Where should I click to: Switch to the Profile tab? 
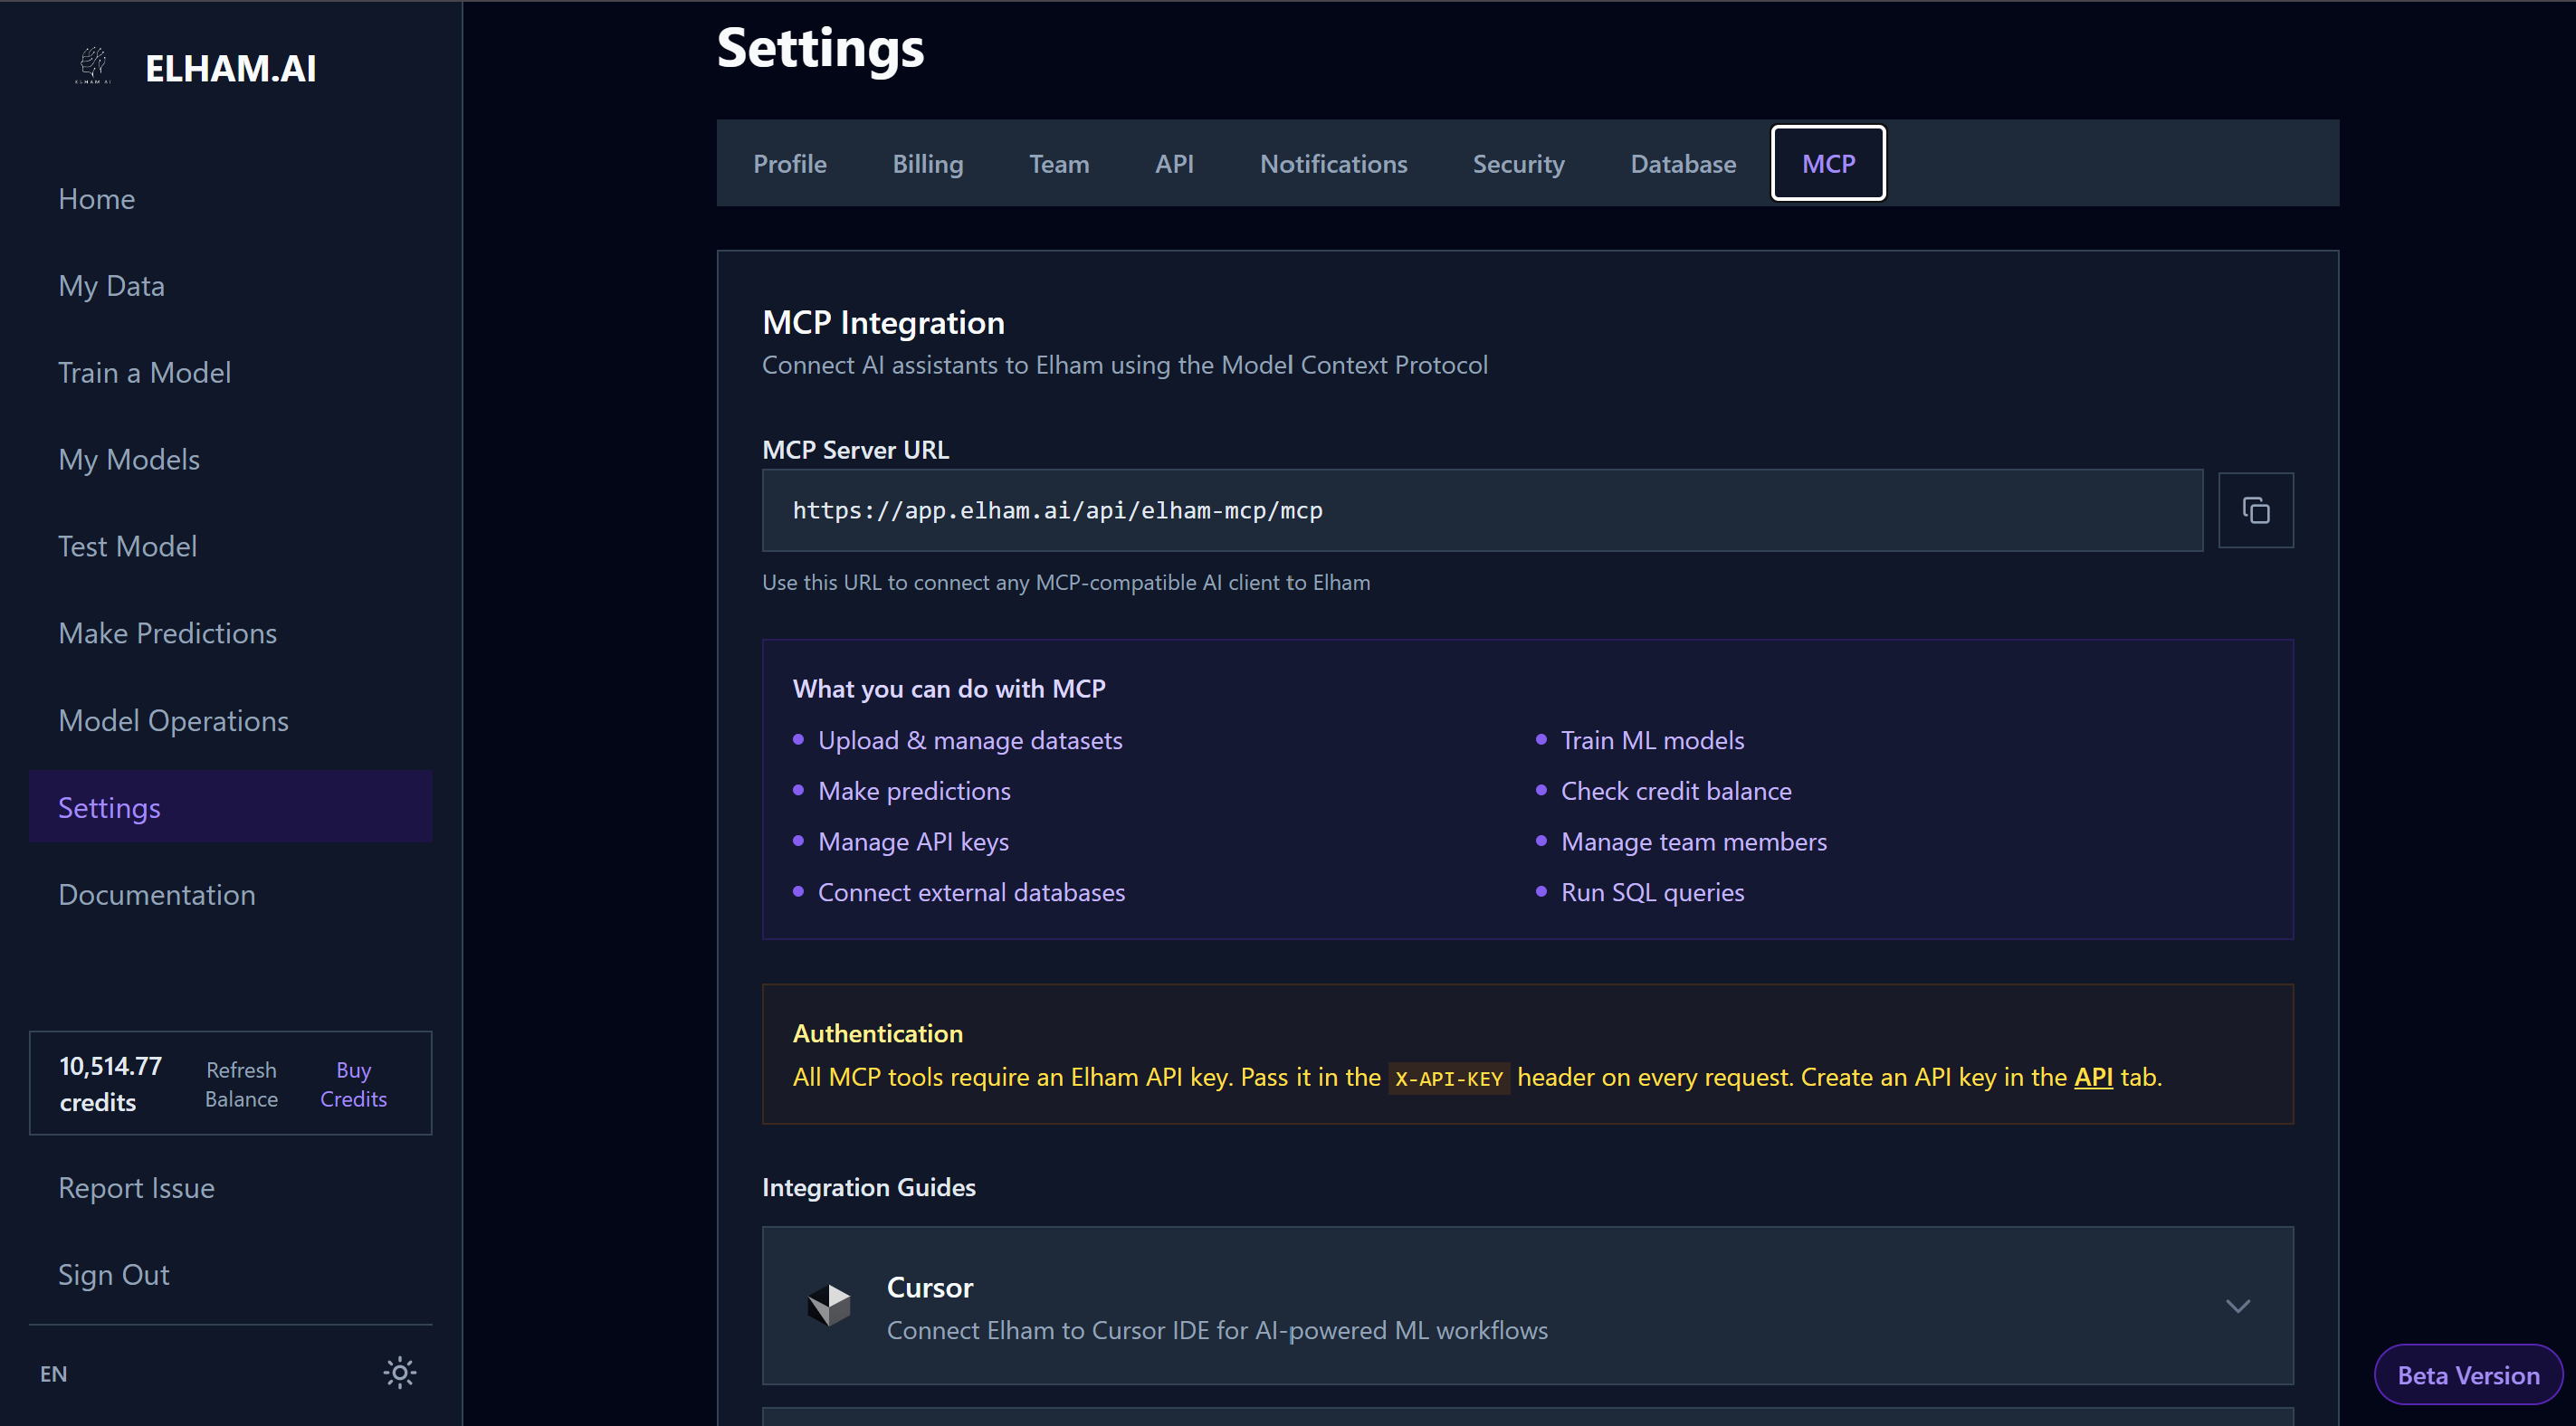790,164
